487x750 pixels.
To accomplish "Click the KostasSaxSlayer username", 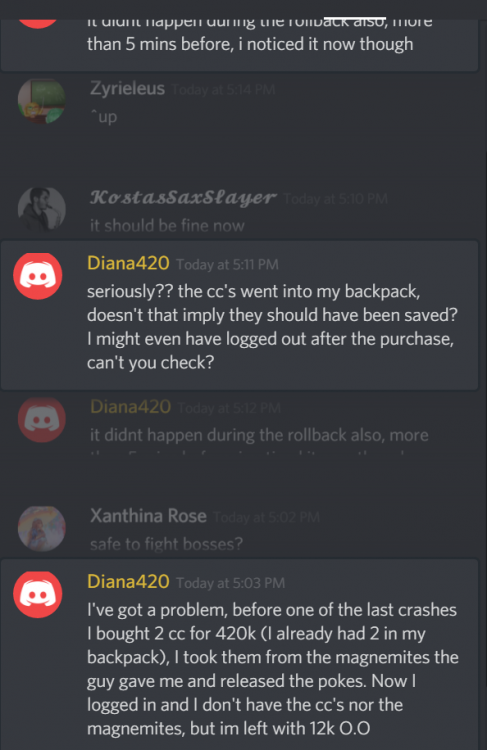I will [x=183, y=198].
